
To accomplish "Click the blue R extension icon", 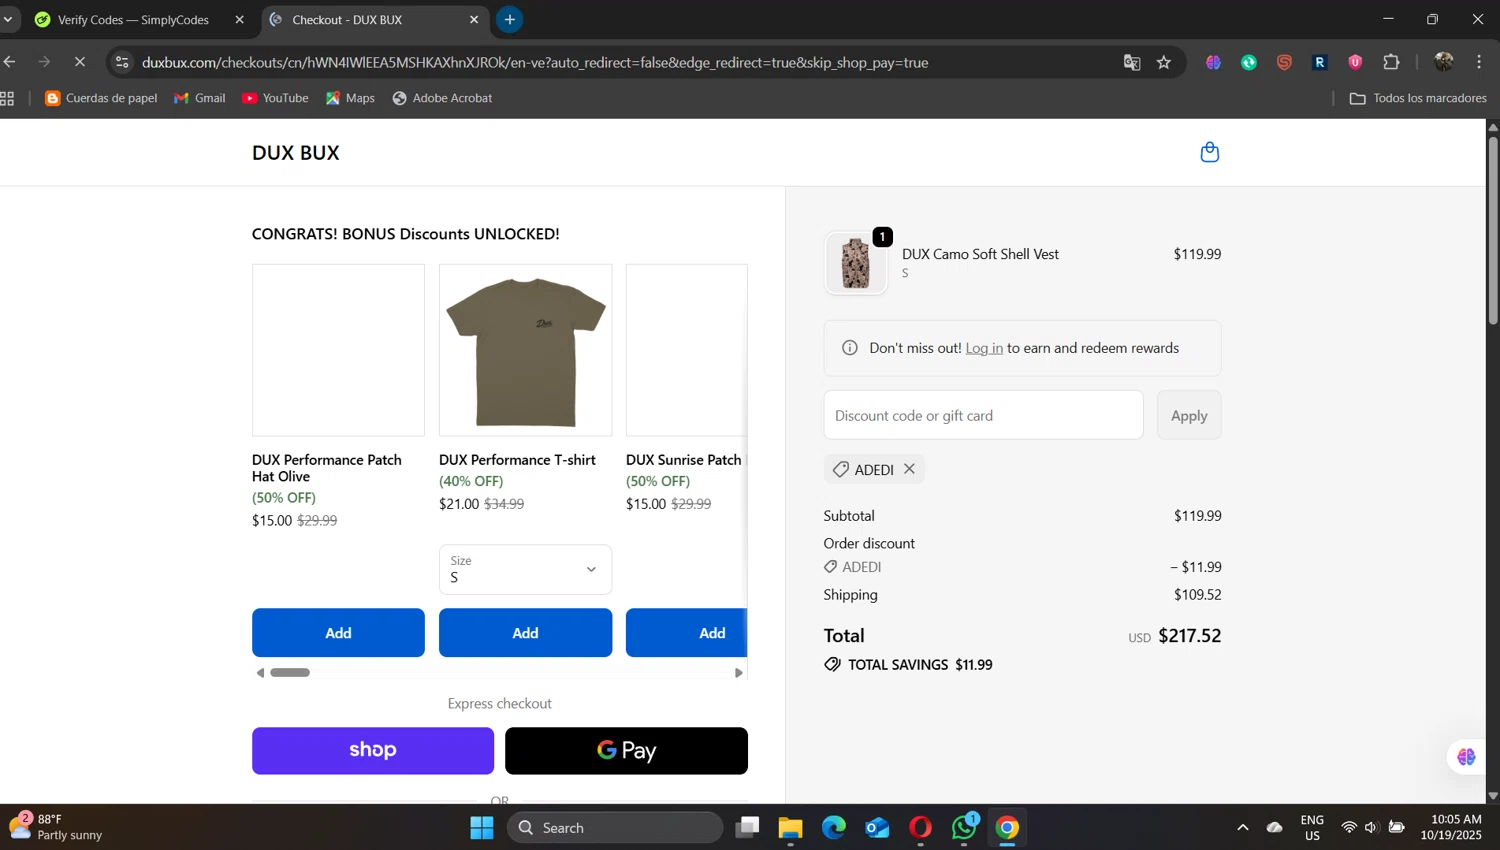I will pyautogui.click(x=1320, y=62).
